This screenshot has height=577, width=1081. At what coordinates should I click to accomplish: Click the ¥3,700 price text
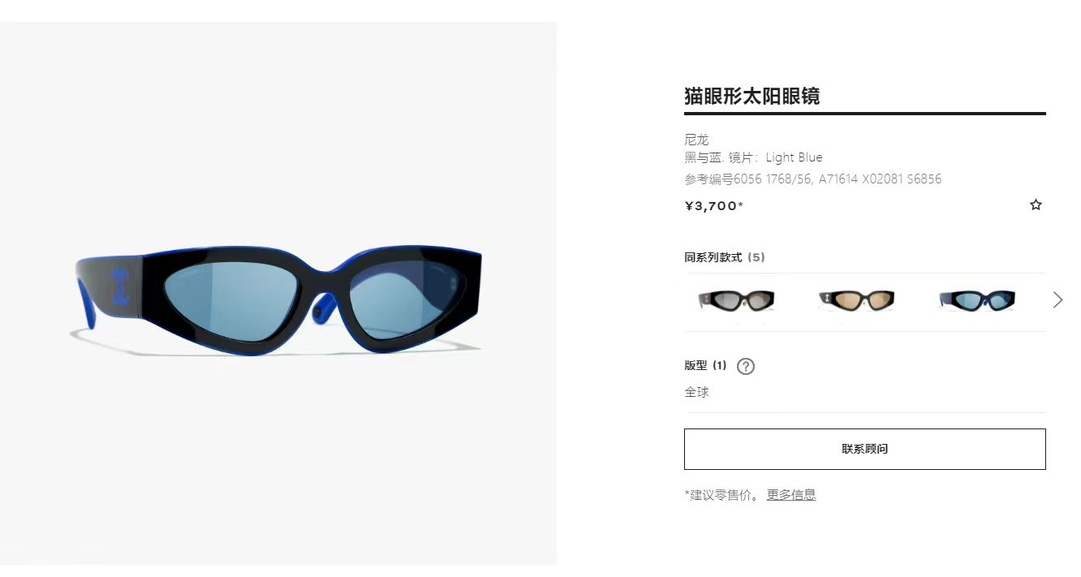pos(714,205)
